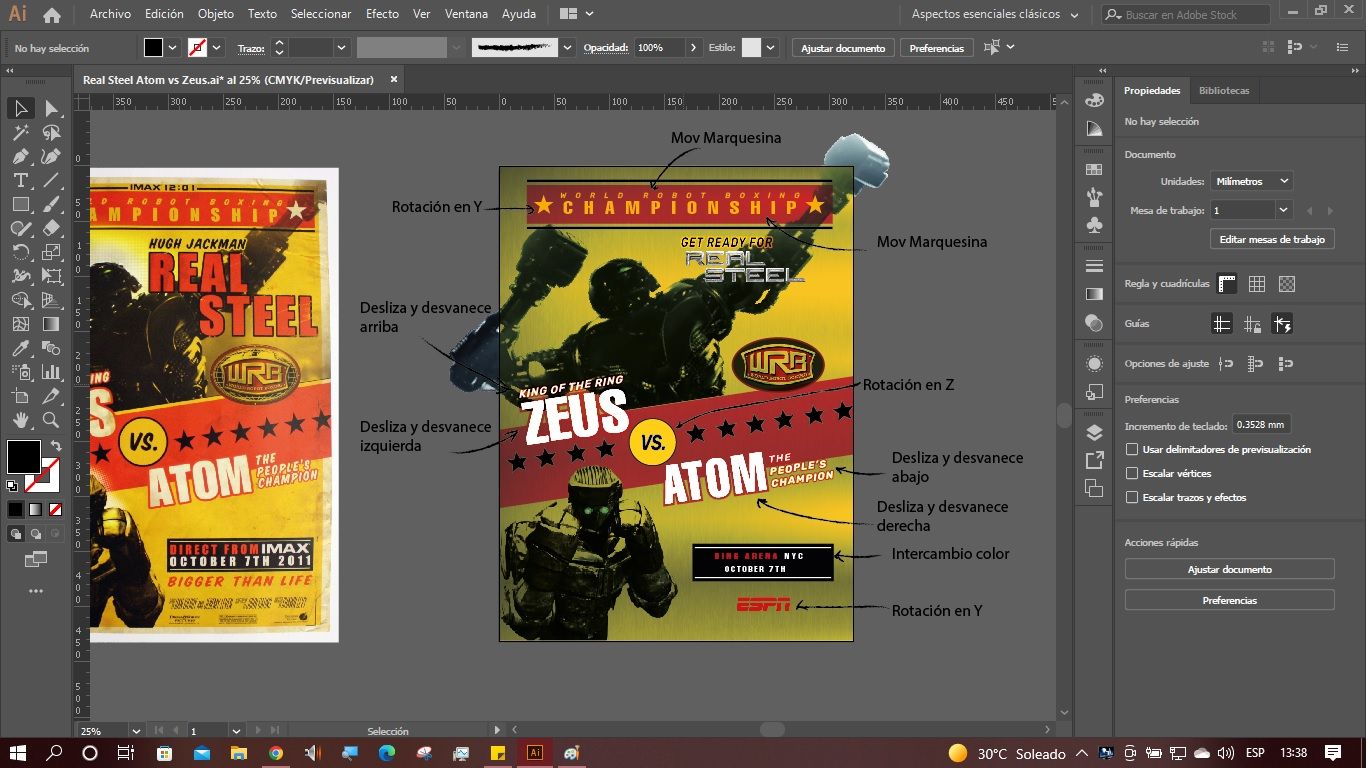Click Ajustar documento in control bar
This screenshot has width=1368, height=768.
[x=843, y=48]
